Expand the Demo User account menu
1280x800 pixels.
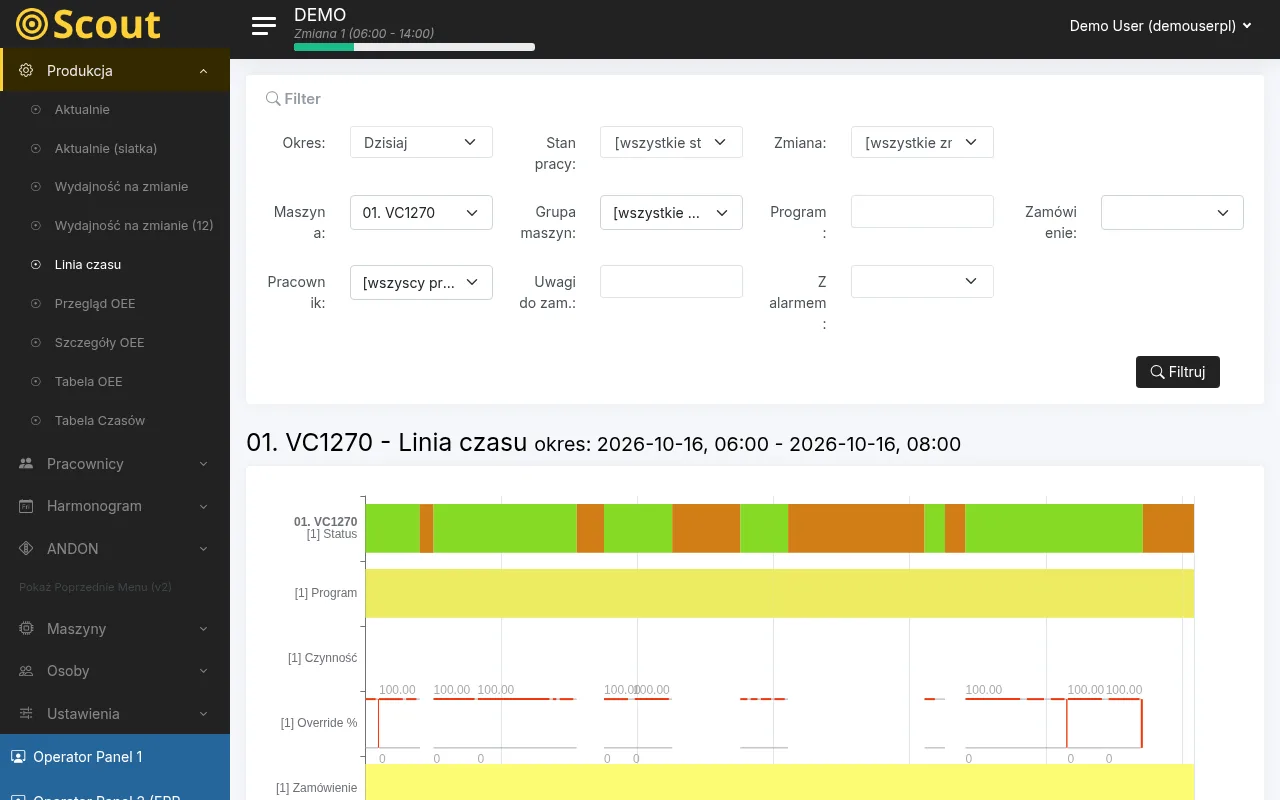click(x=1160, y=26)
